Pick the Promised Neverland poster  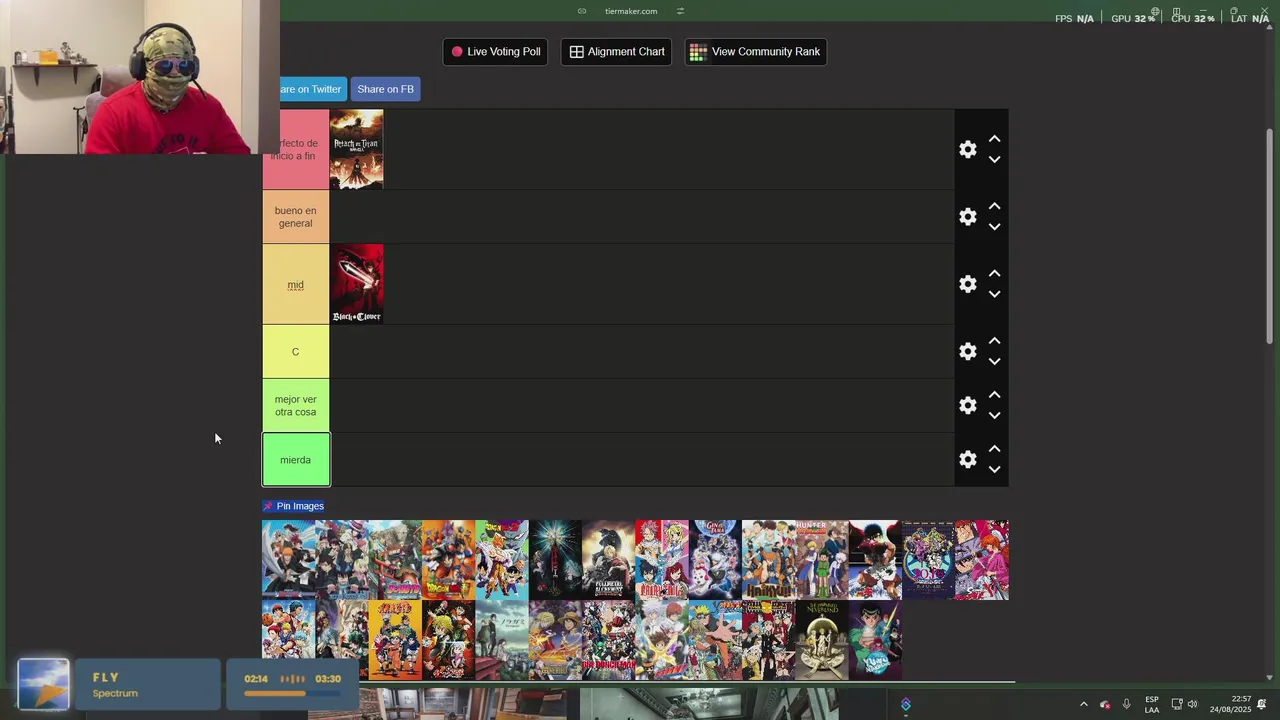pos(821,640)
